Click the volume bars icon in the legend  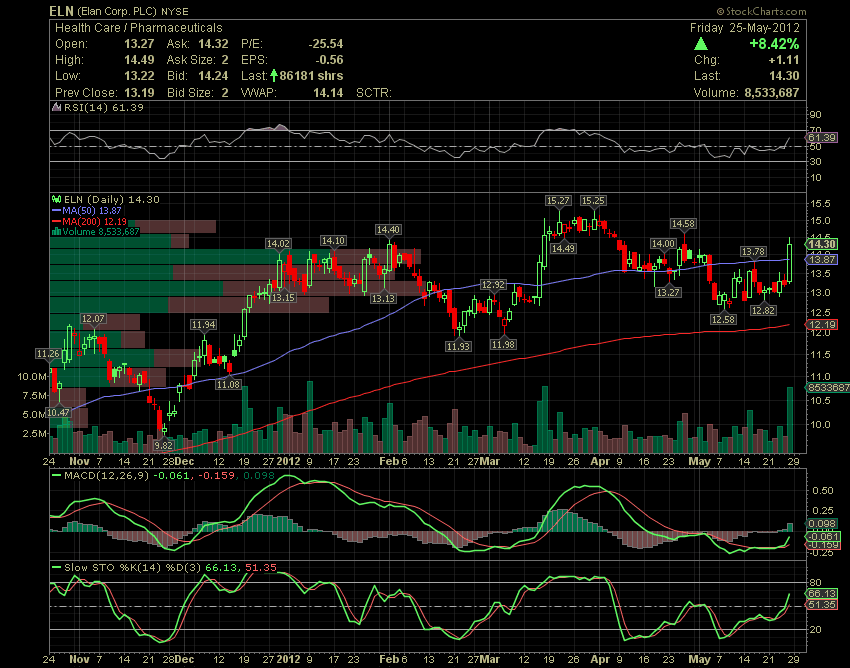[56, 232]
